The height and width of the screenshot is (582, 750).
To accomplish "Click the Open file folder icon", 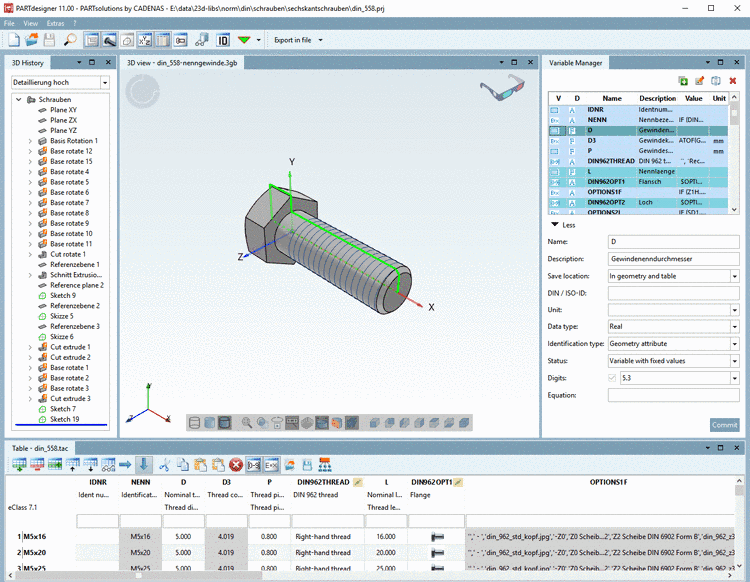I will tap(32, 40).
